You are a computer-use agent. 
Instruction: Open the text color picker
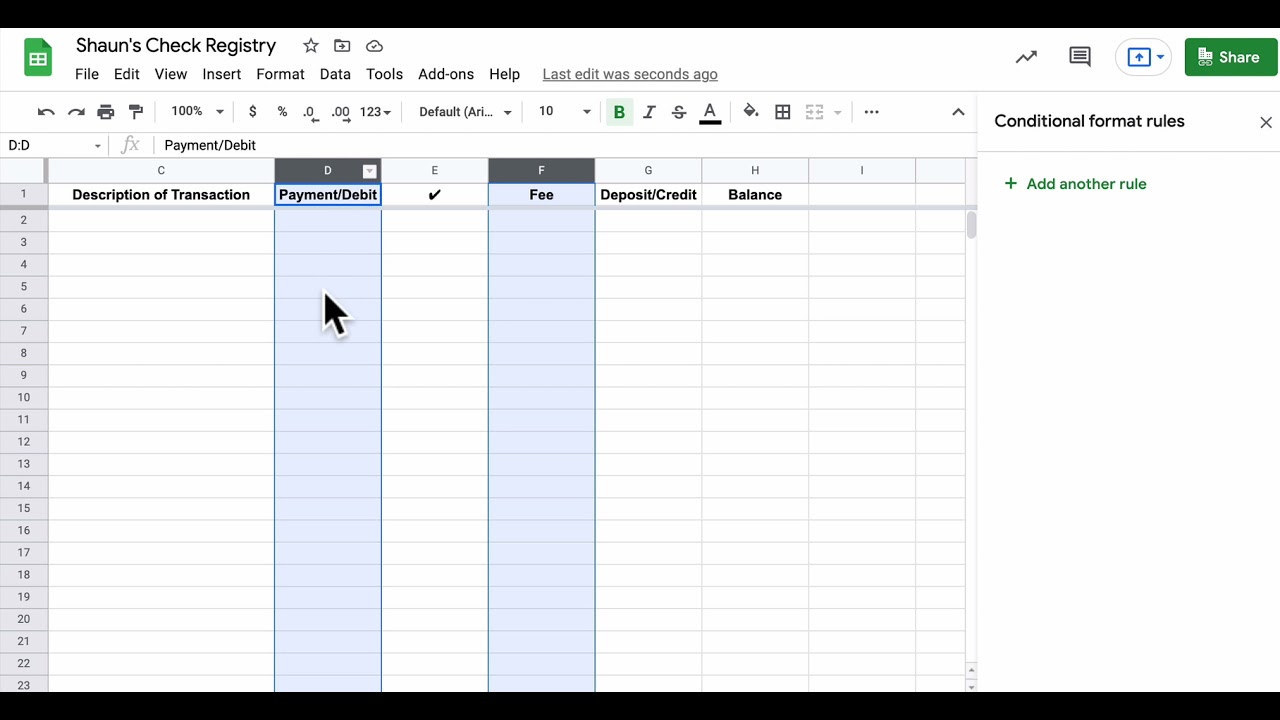(710, 112)
